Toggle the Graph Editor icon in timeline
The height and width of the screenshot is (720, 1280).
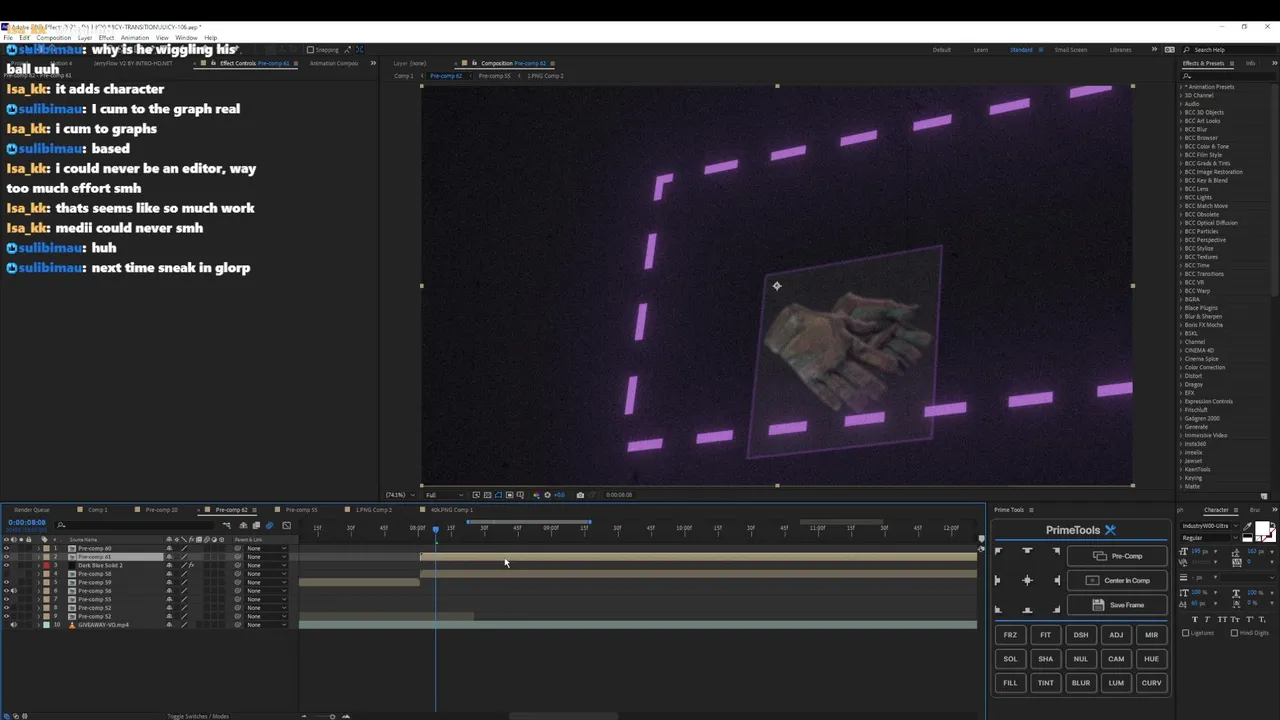(x=287, y=525)
